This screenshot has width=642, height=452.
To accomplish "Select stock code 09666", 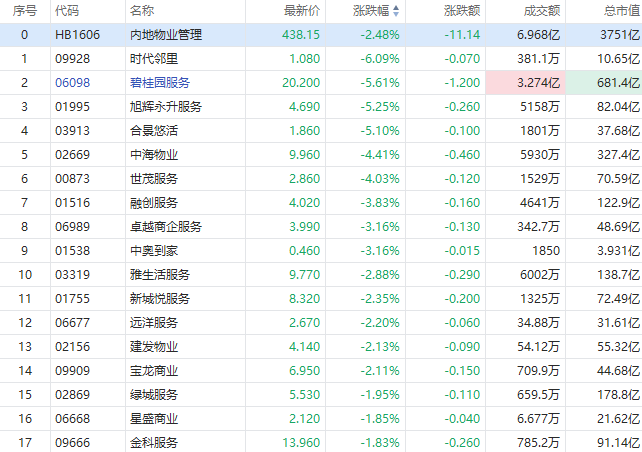I will click(x=72, y=443).
